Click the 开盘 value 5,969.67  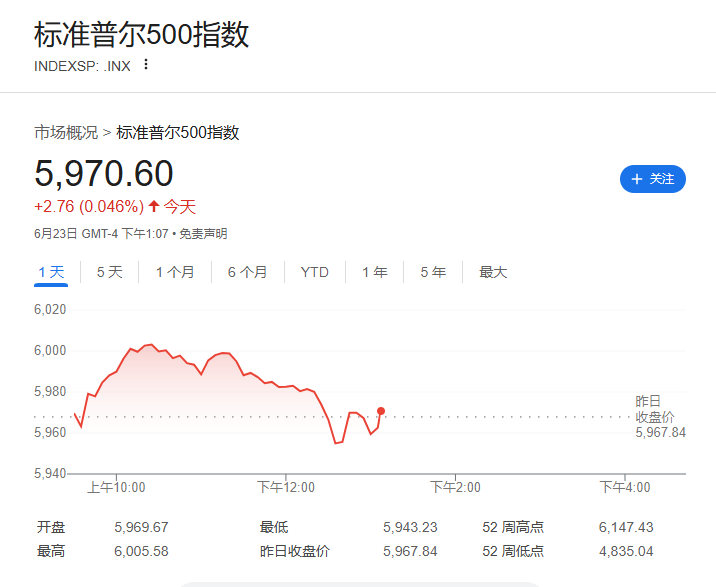point(141,528)
